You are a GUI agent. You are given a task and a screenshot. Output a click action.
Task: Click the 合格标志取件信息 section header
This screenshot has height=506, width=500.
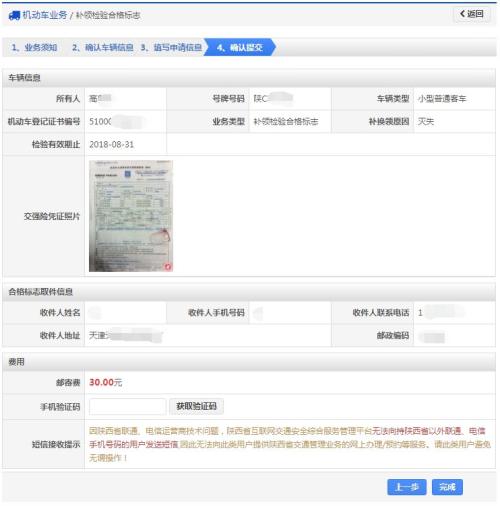249,292
